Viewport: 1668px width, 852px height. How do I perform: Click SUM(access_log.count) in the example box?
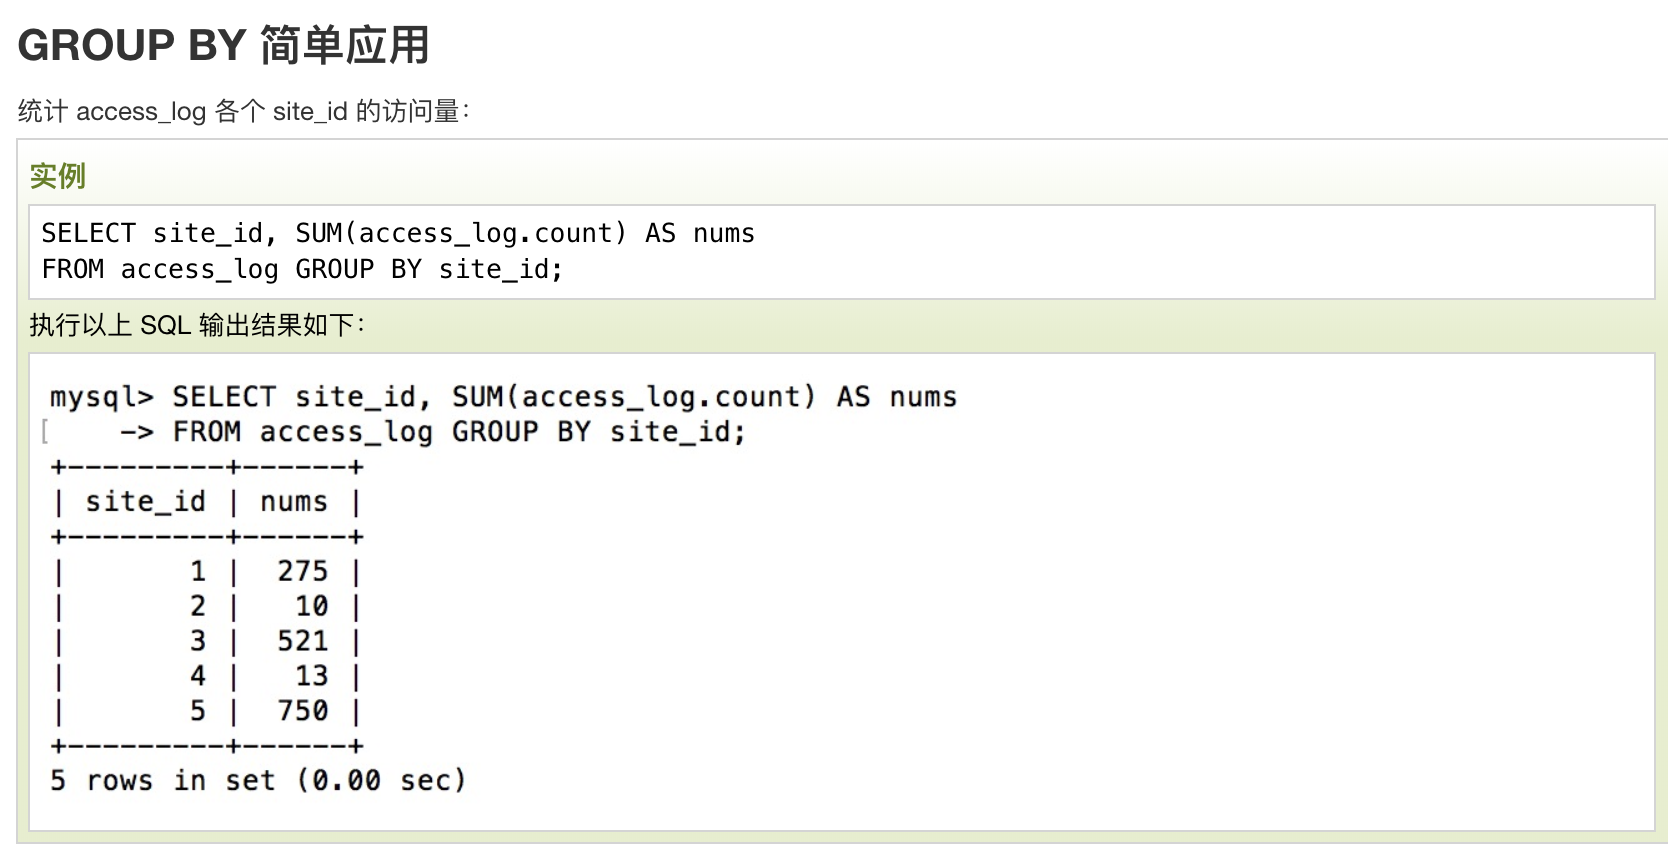coord(461,233)
